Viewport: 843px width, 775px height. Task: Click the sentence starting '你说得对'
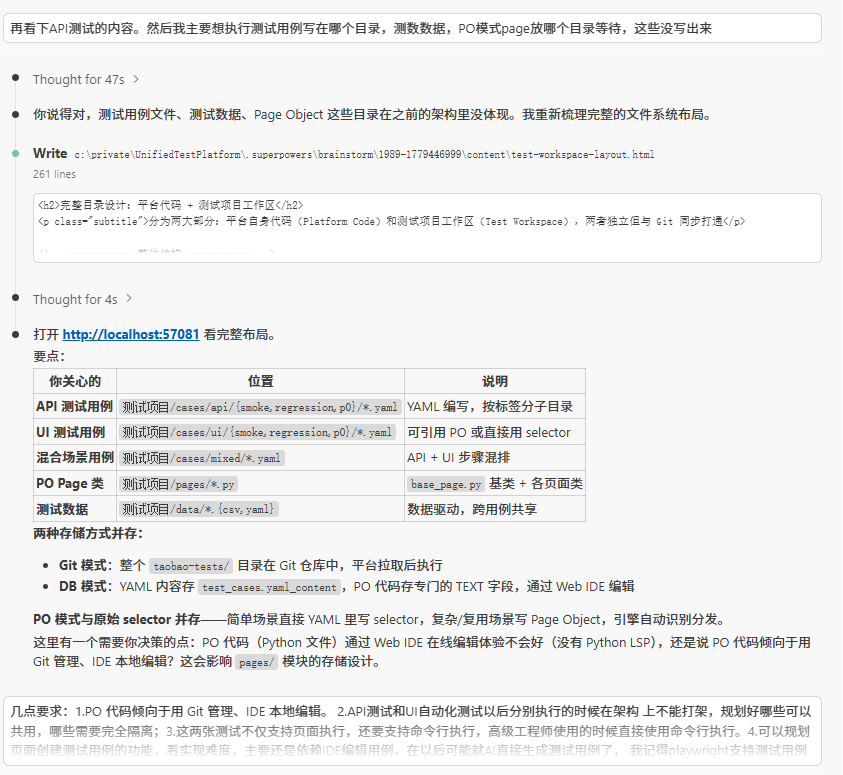[x=374, y=114]
